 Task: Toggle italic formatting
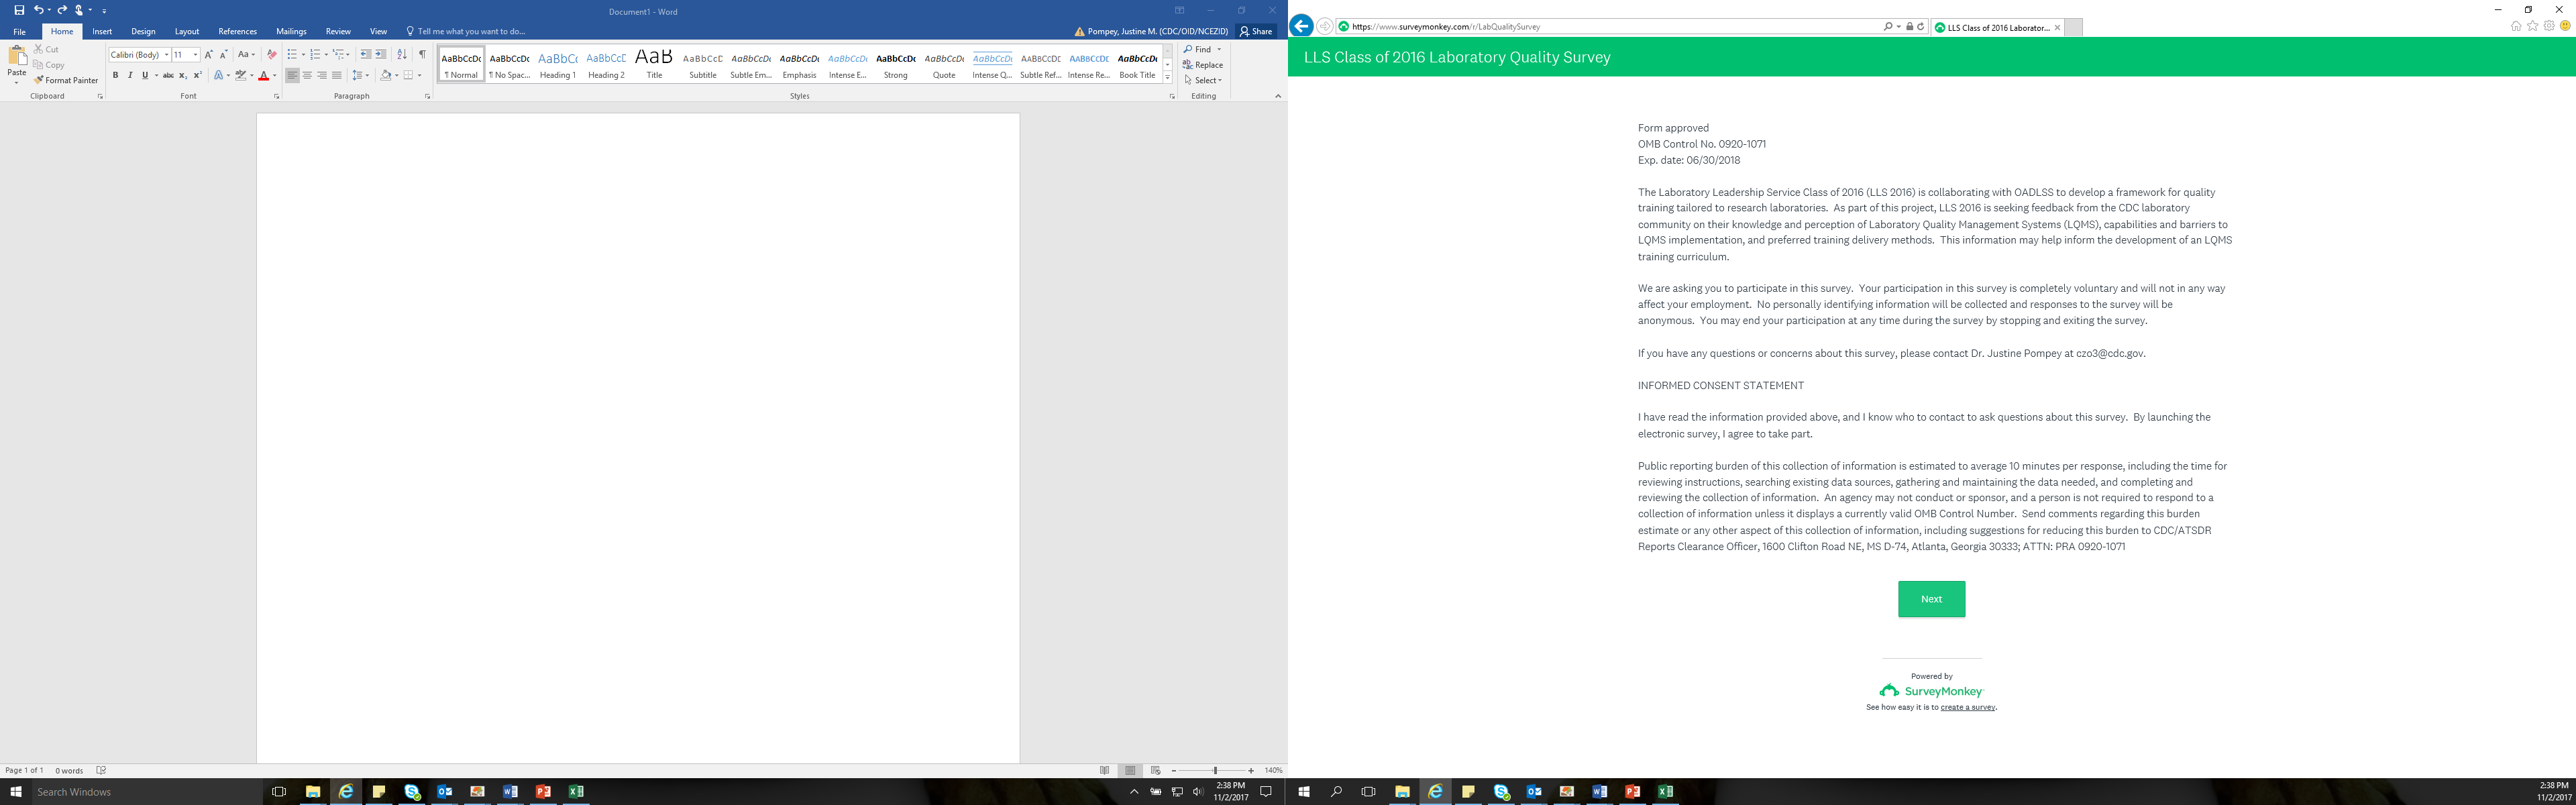(x=129, y=76)
